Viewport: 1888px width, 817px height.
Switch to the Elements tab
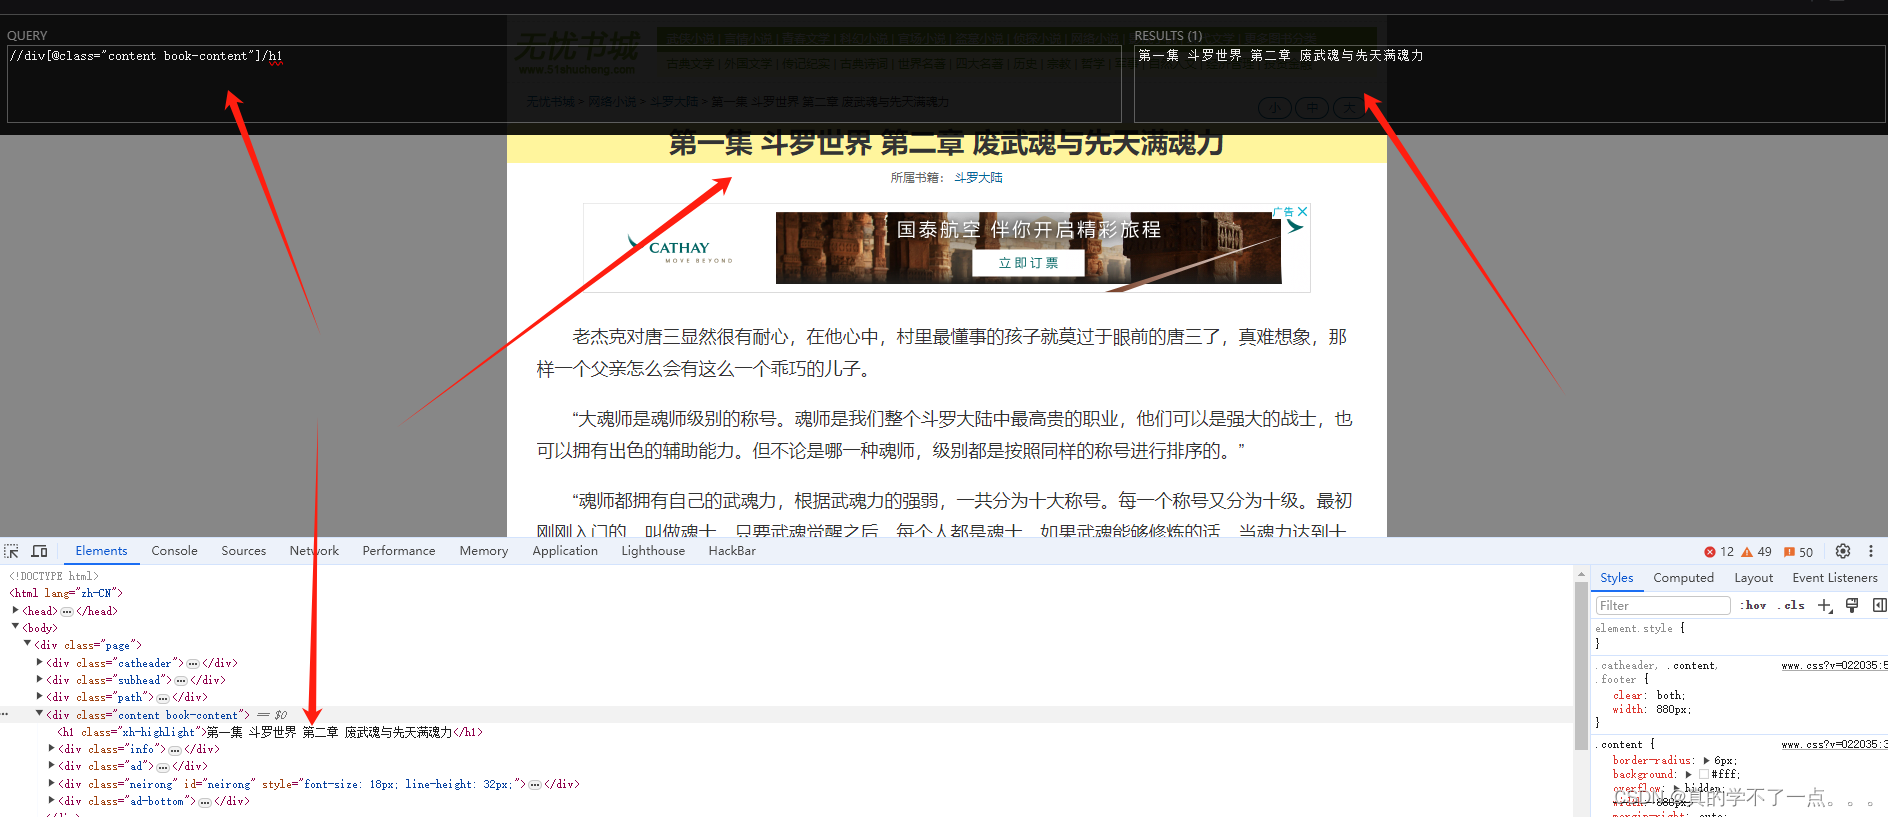tap(101, 551)
